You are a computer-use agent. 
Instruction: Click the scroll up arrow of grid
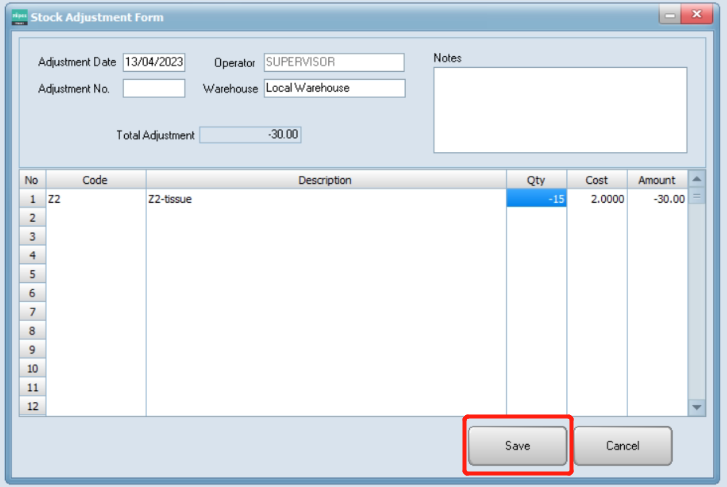(698, 180)
